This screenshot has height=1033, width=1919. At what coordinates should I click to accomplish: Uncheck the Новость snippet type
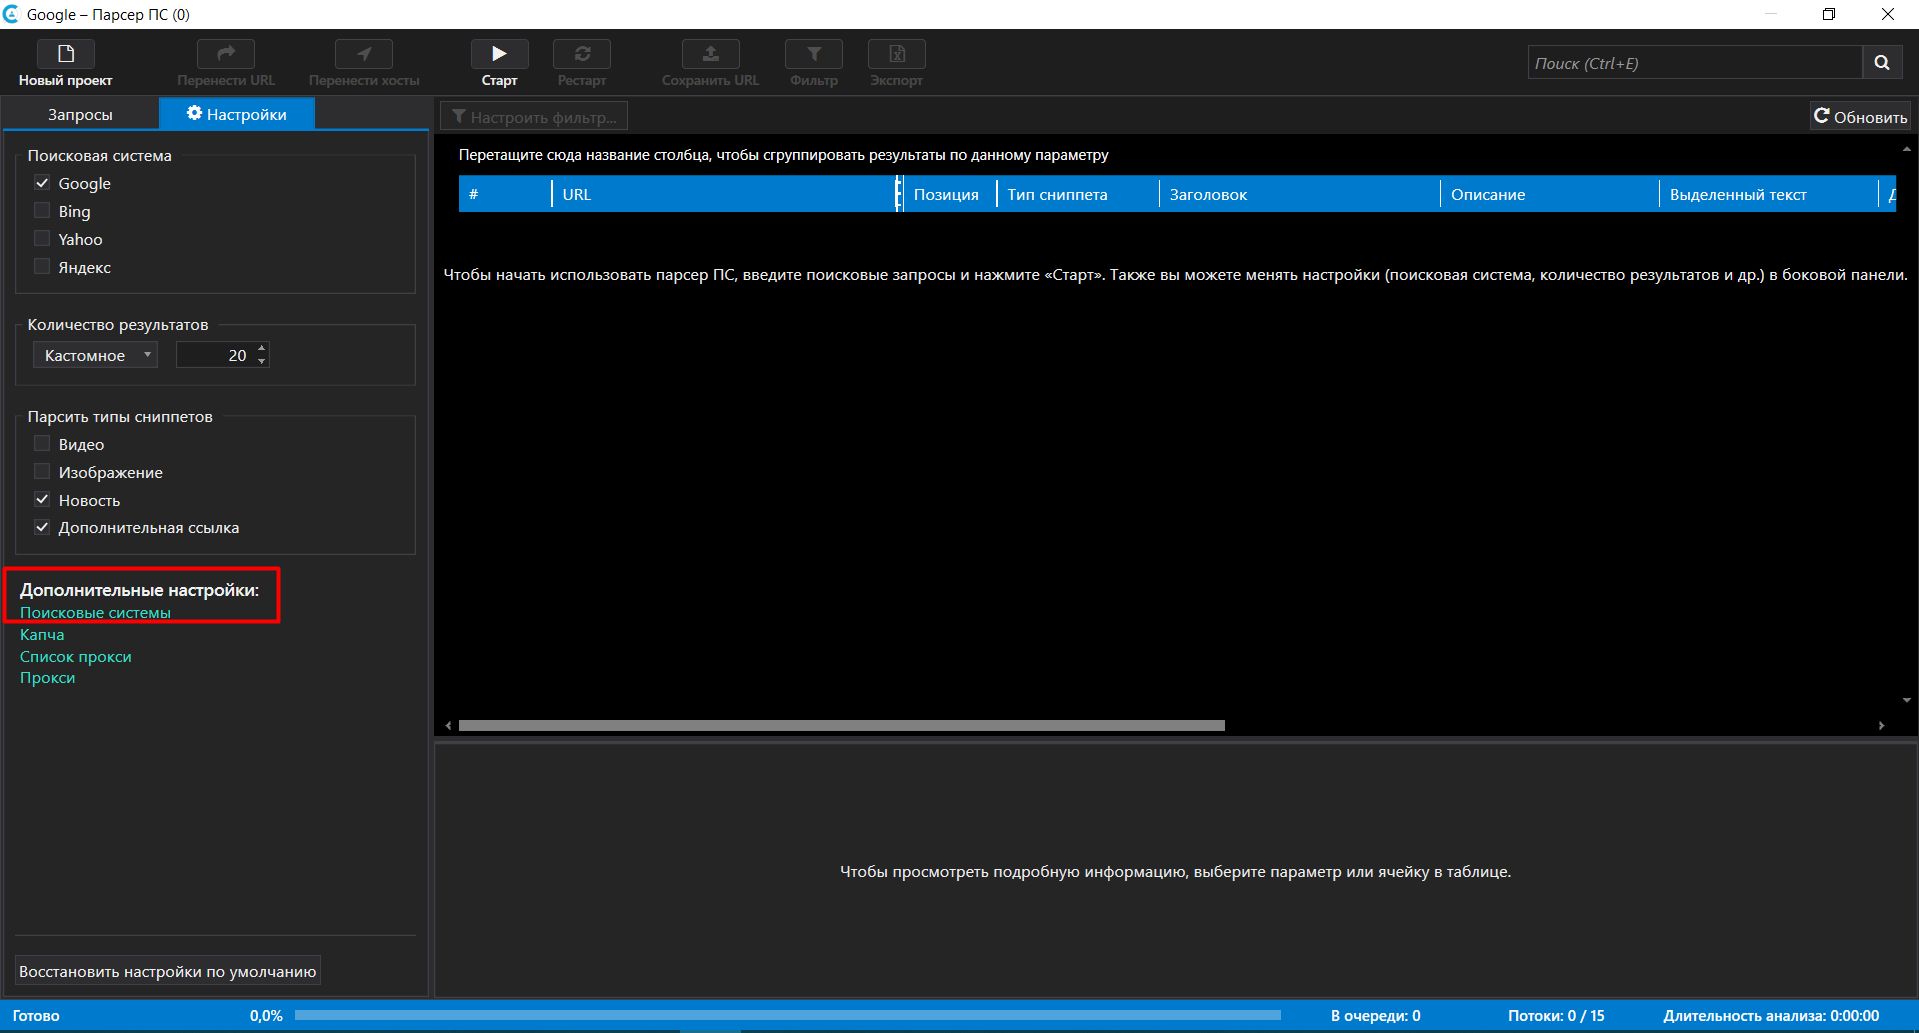coord(42,500)
